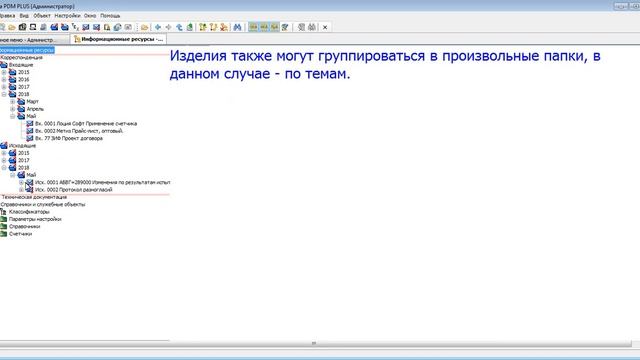Image resolution: width=640 pixels, height=360 pixels.
Task: Select Справочники и служебные объекты heading
Action: point(43,204)
